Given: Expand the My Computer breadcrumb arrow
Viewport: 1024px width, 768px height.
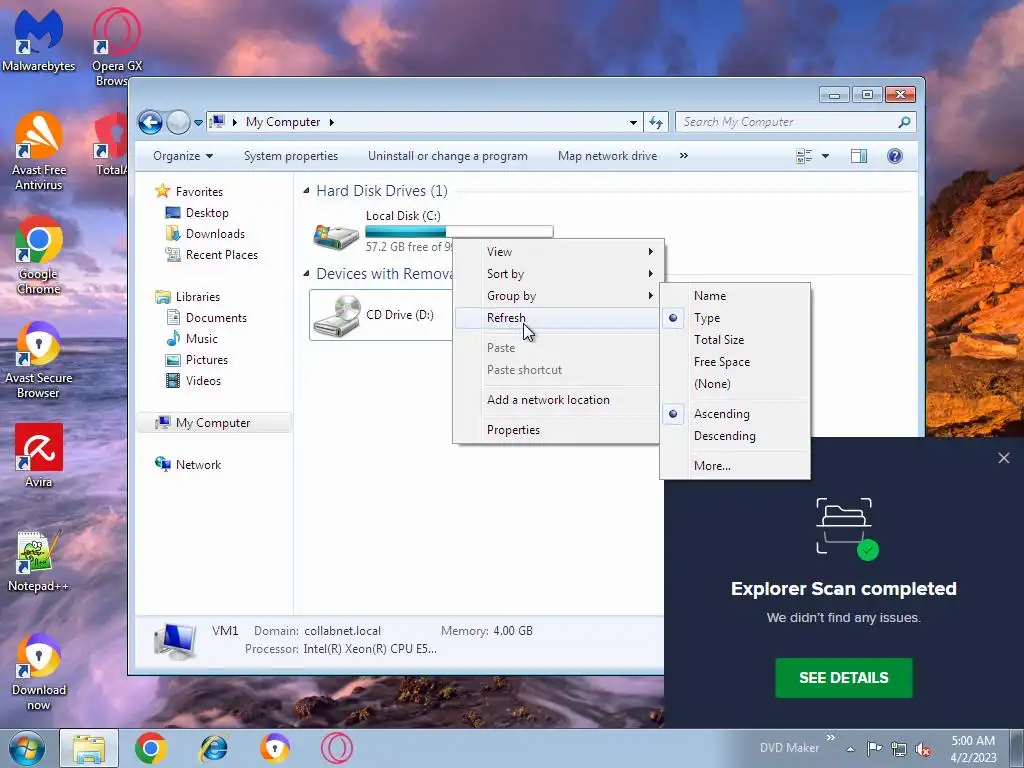Looking at the screenshot, I should [x=332, y=122].
